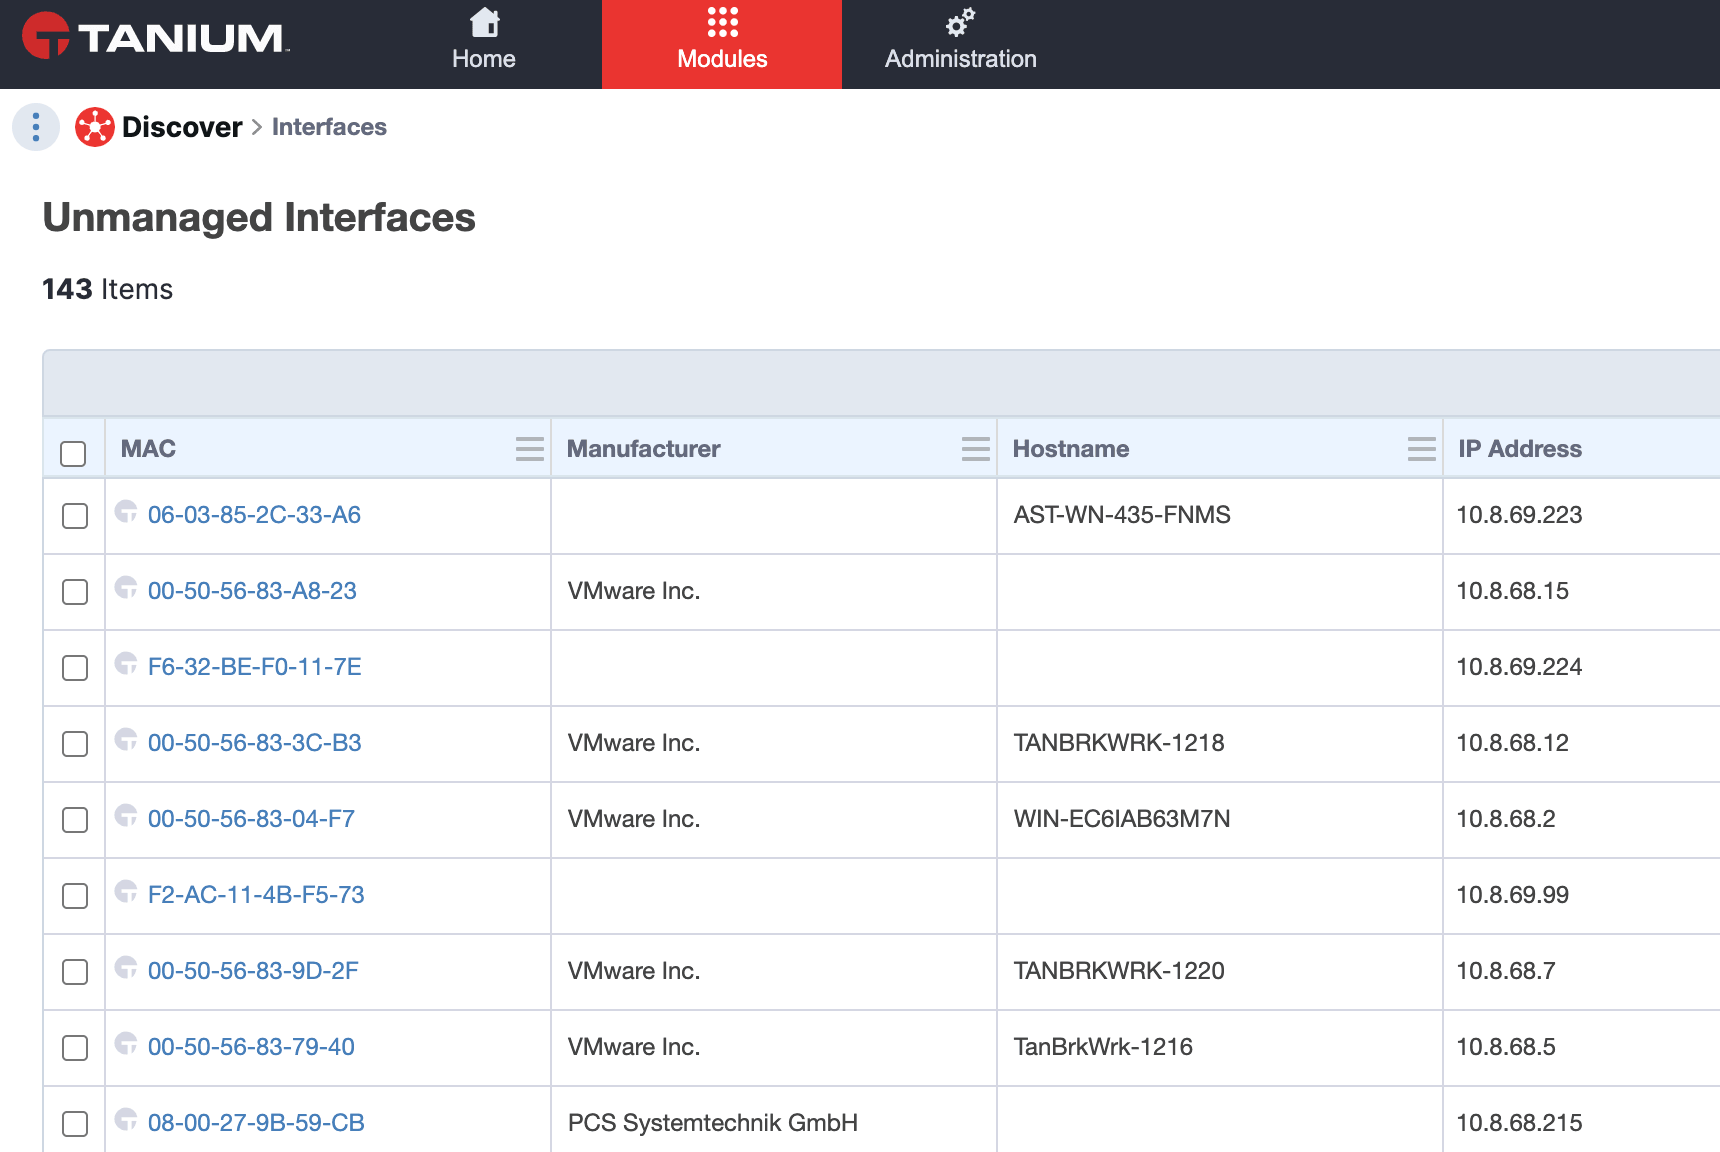Viewport: 1720px width, 1152px height.
Task: Switch to the Modules tab
Action: (722, 44)
